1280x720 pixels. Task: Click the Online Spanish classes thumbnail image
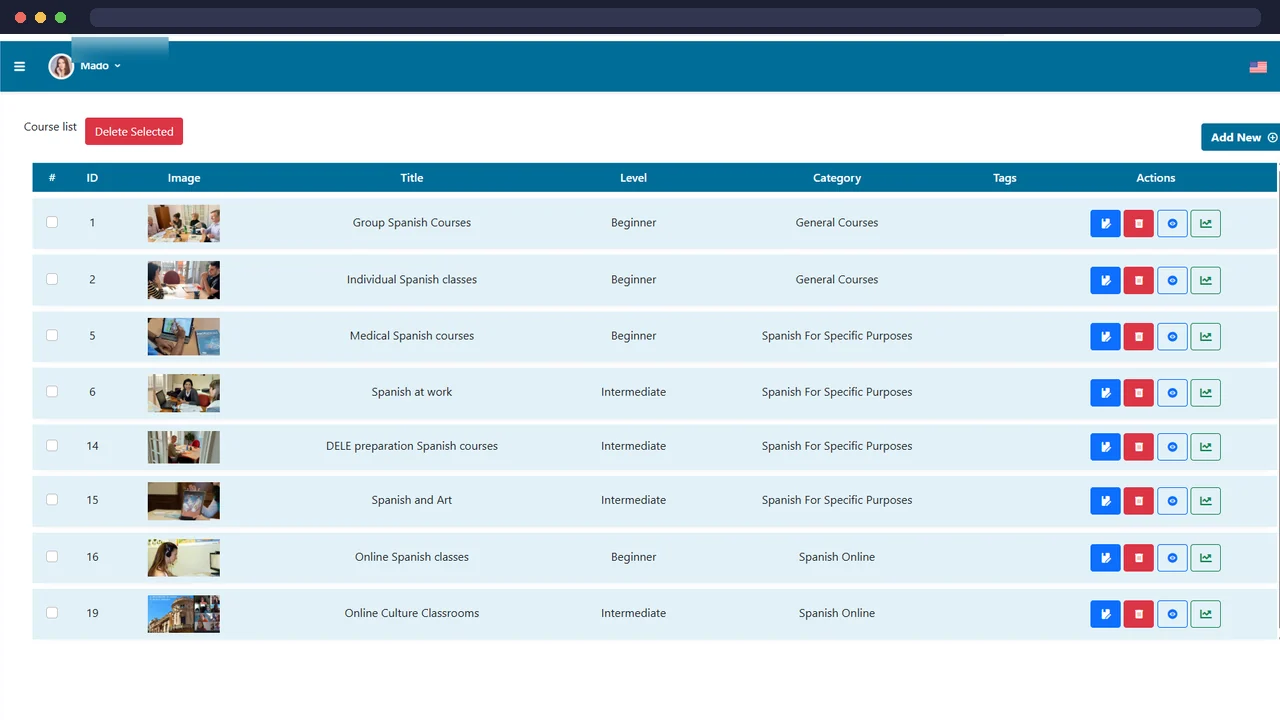[184, 557]
